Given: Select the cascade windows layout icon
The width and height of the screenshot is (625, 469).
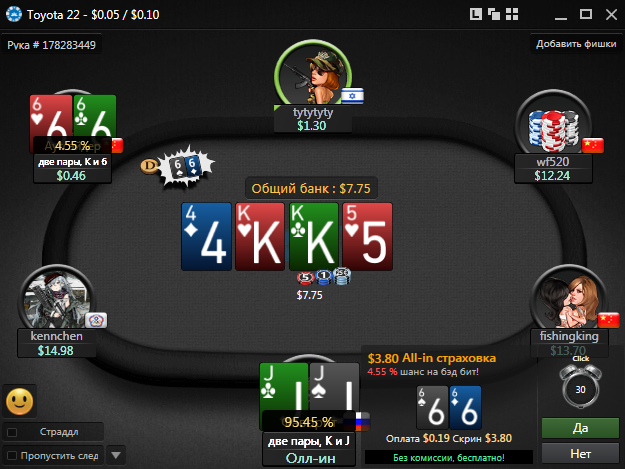Looking at the screenshot, I should tap(494, 14).
